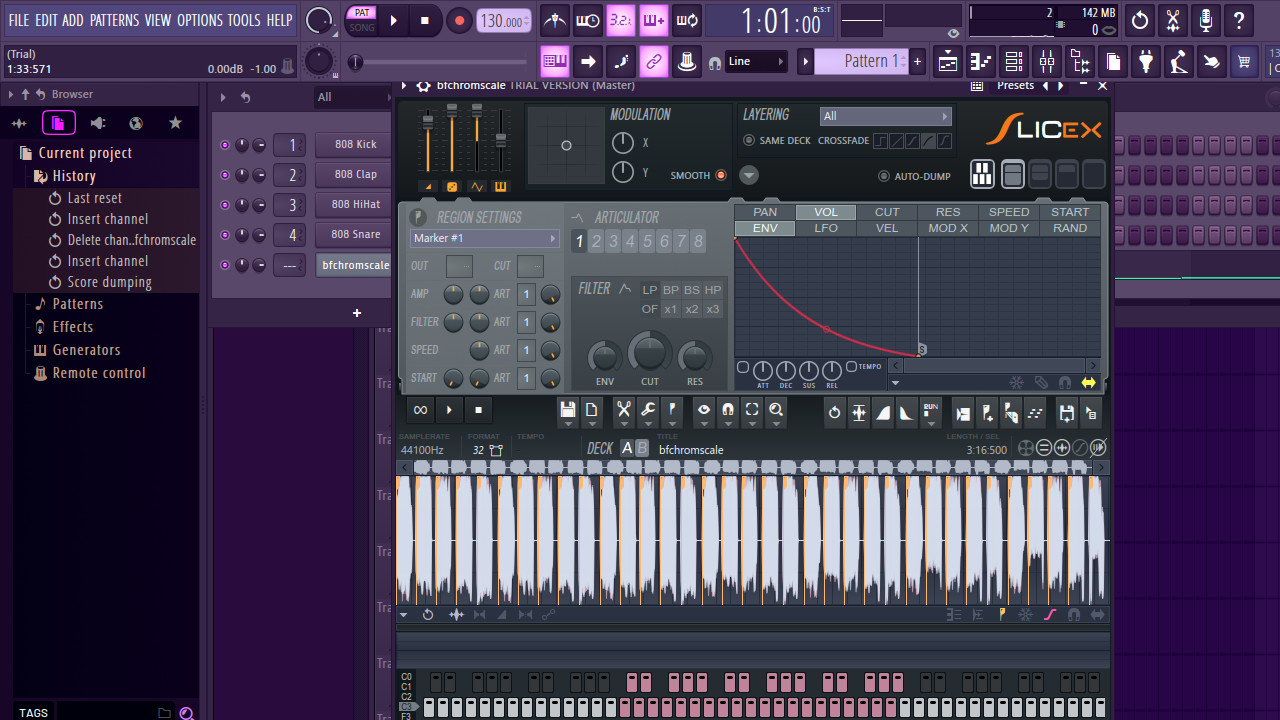Click the LP filter type
The image size is (1280, 720).
pos(650,290)
